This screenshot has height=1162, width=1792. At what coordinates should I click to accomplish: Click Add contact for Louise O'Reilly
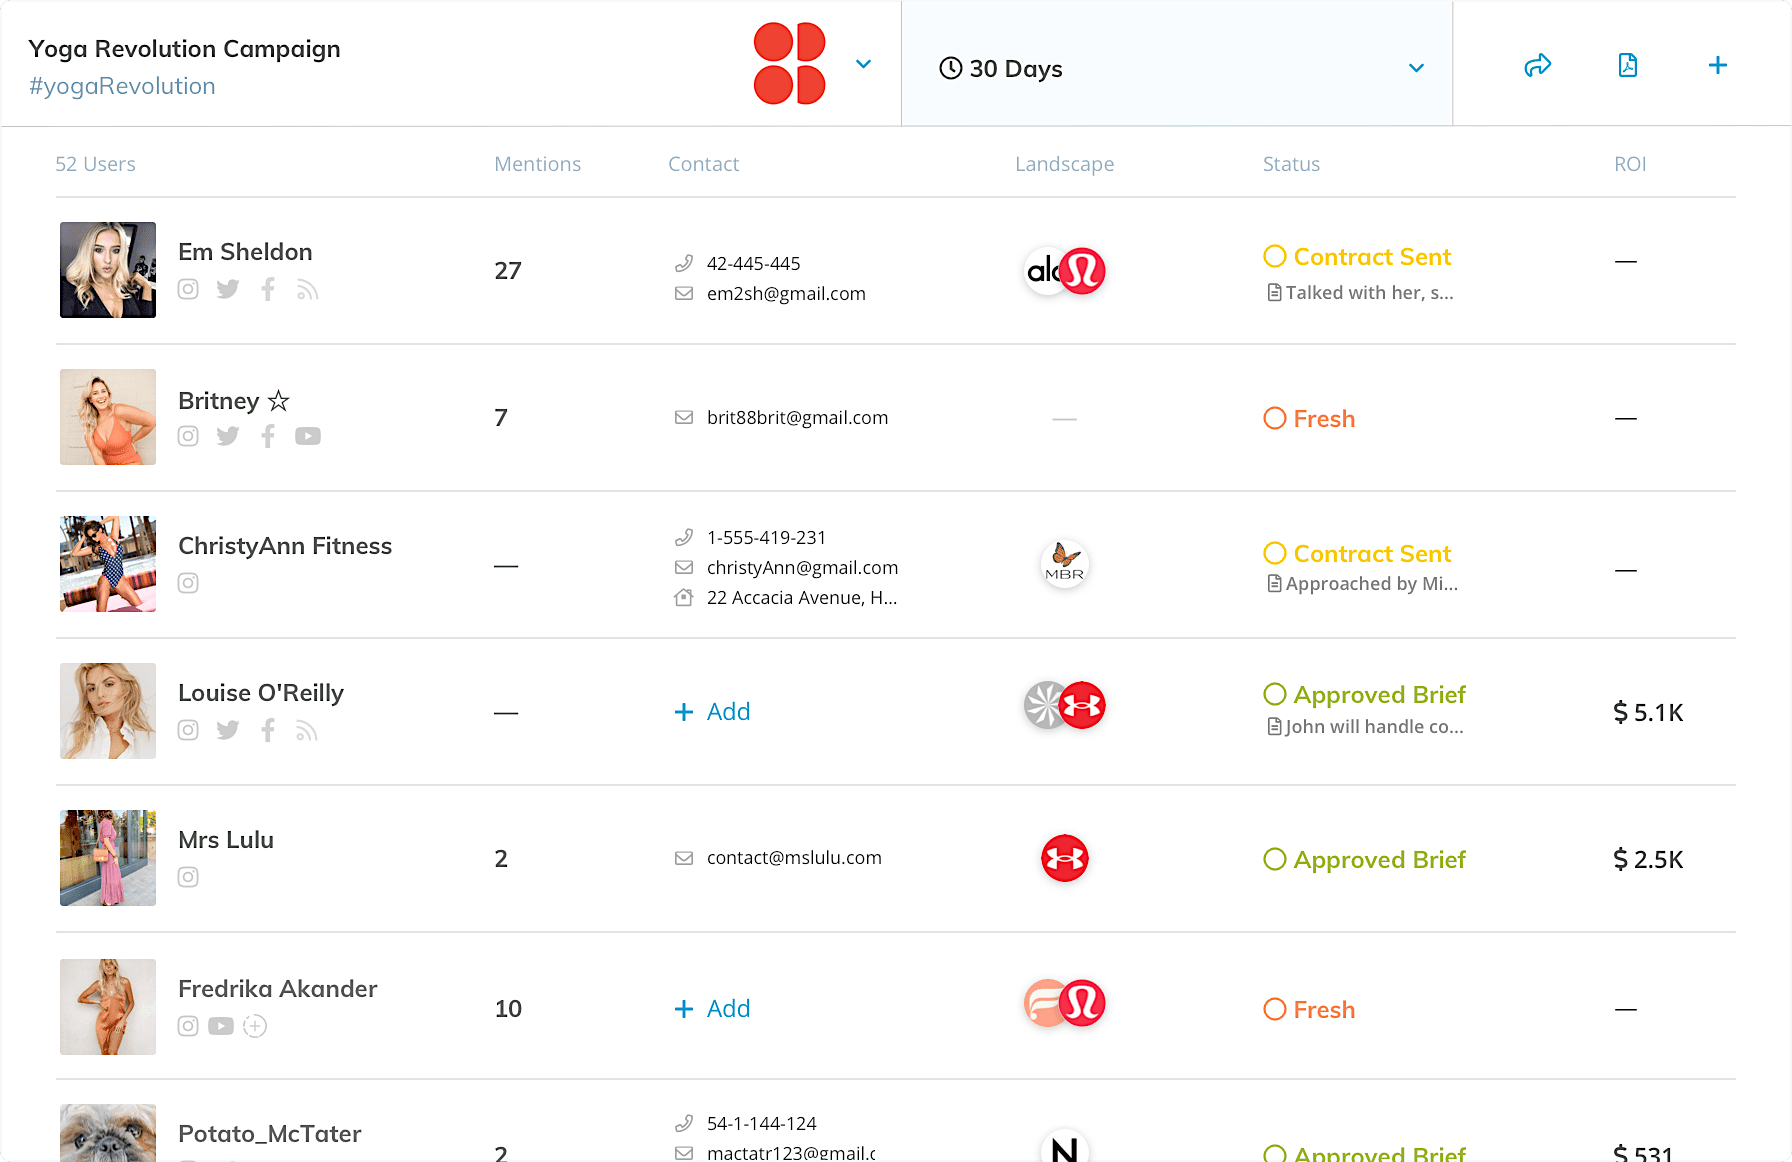click(x=712, y=712)
